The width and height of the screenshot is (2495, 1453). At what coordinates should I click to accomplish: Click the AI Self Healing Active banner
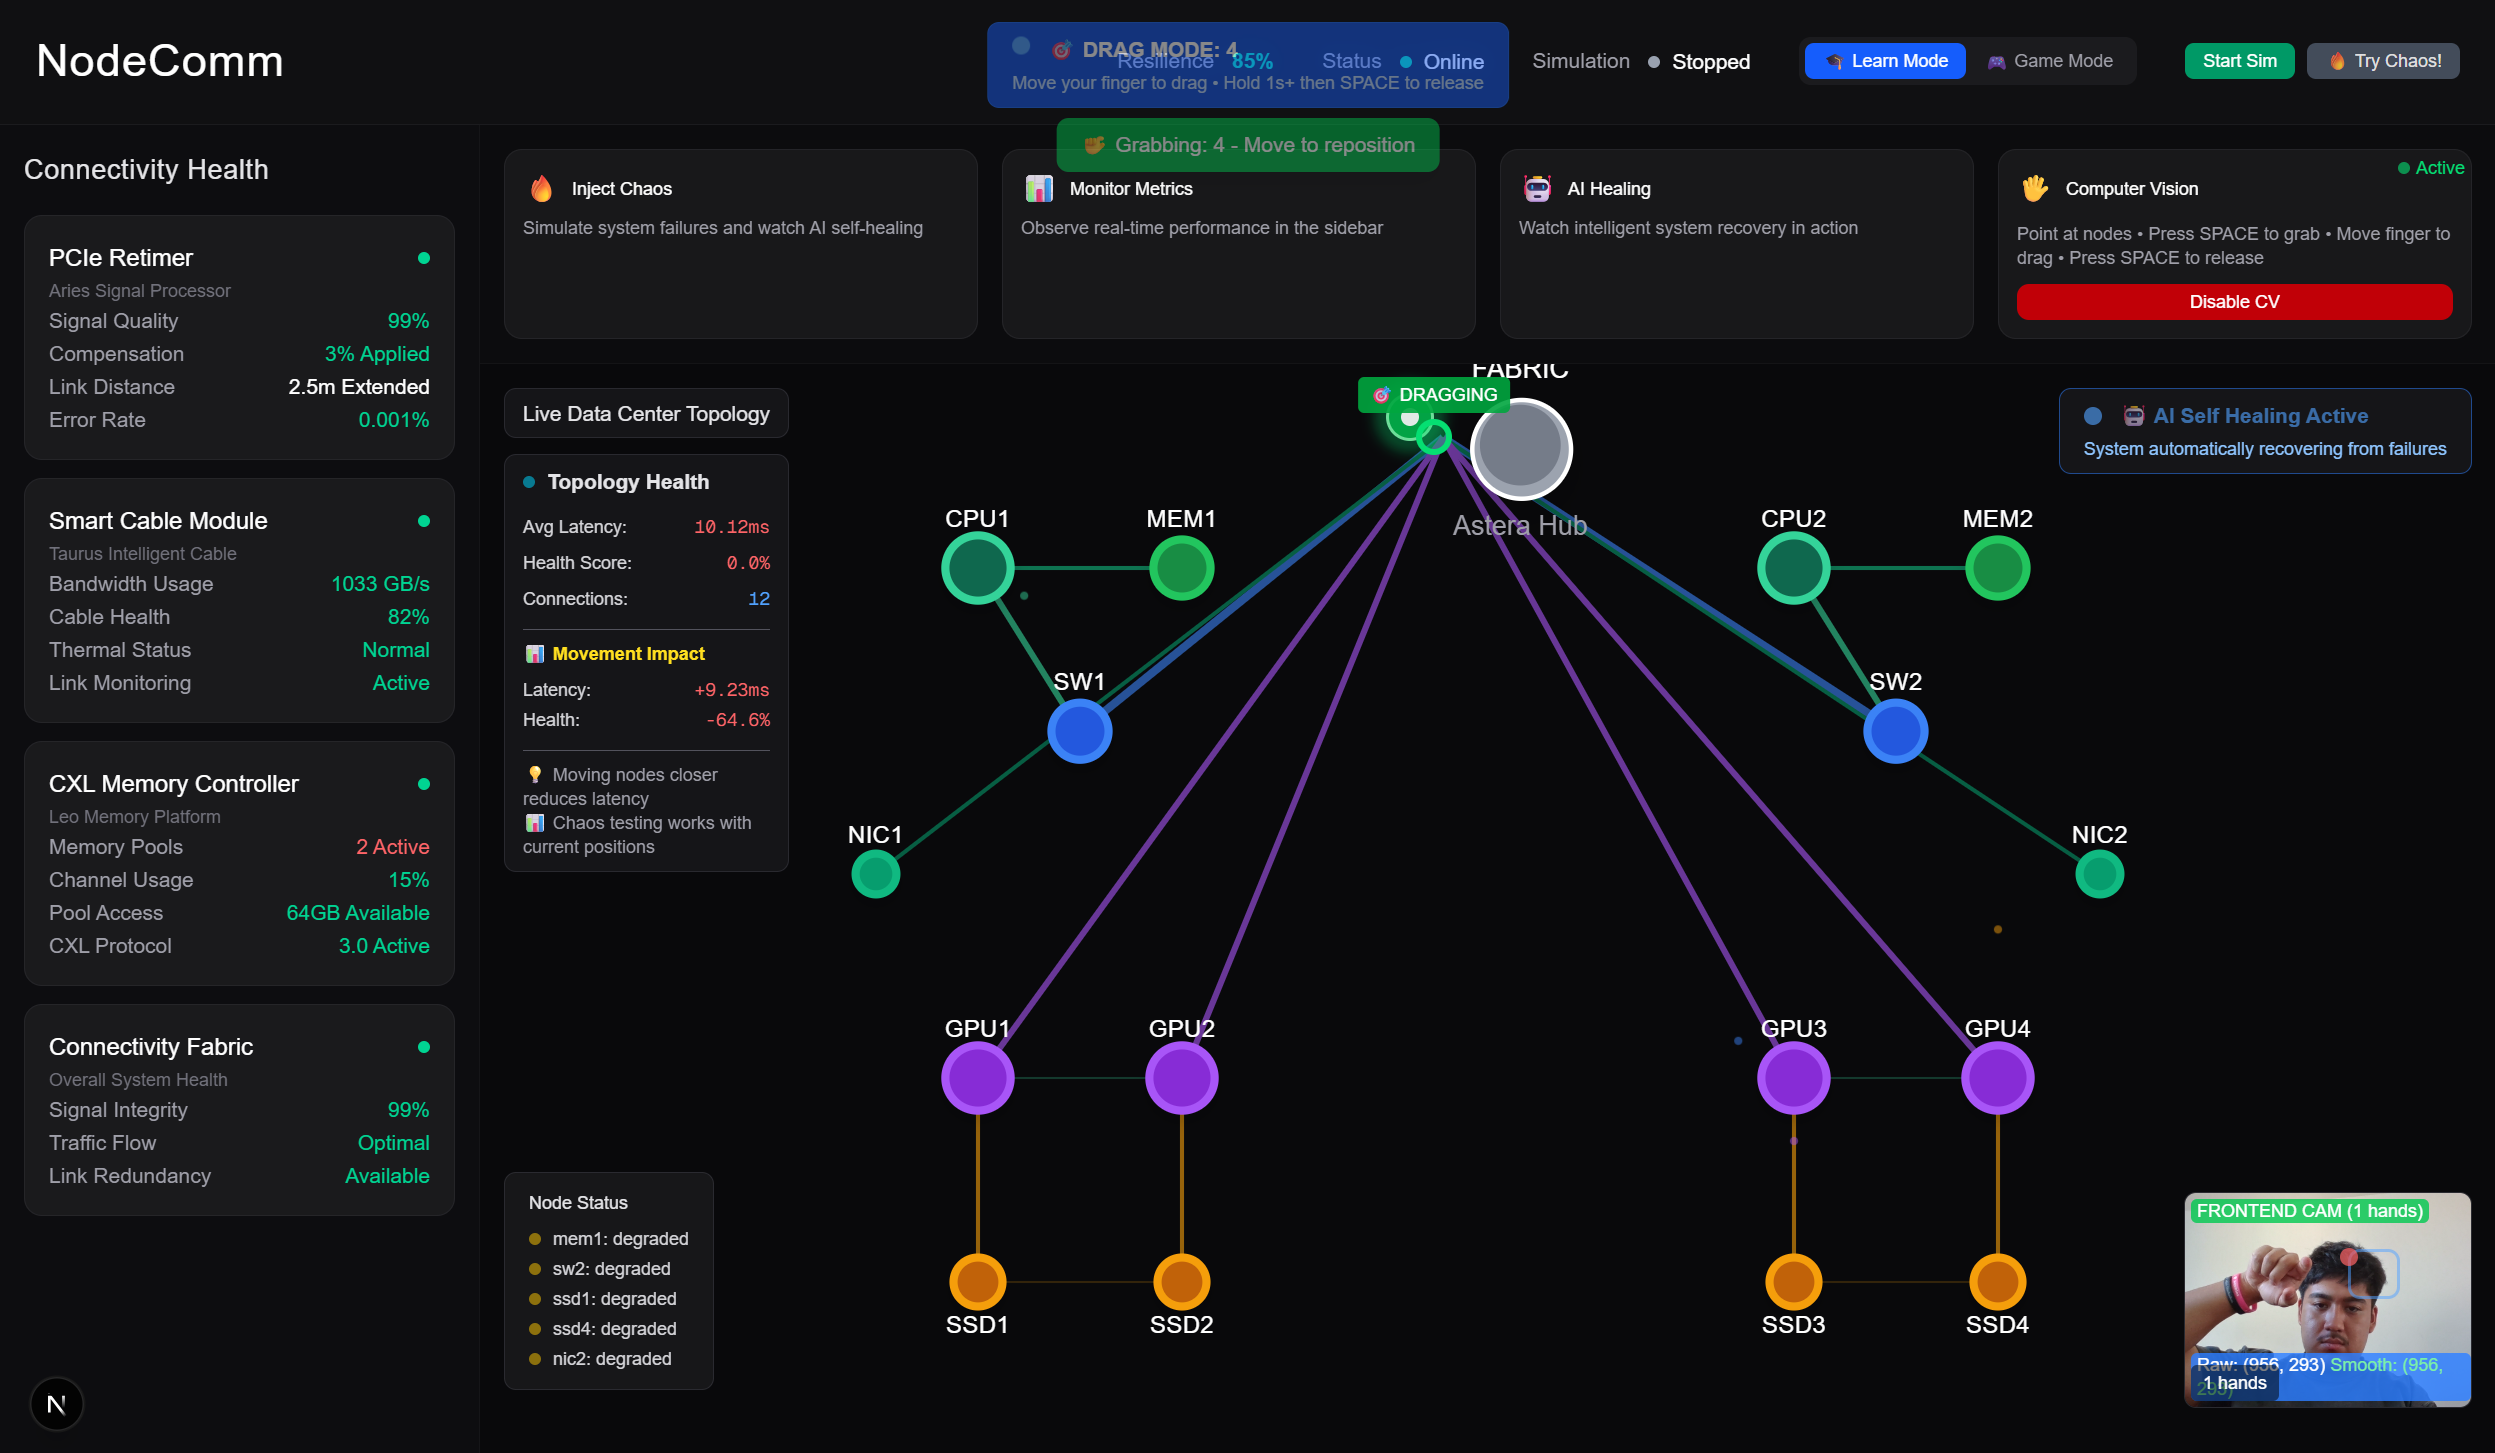[2264, 431]
